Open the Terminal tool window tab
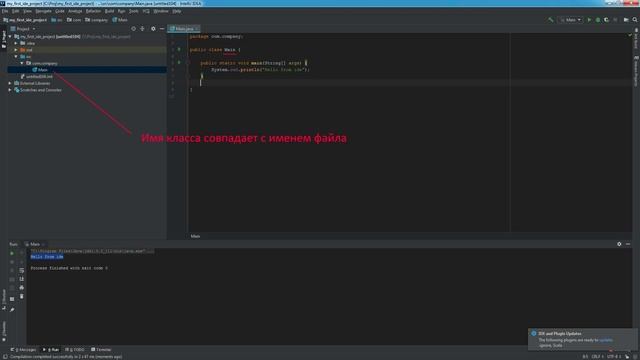Viewport: 640px width, 360px height. 101,350
